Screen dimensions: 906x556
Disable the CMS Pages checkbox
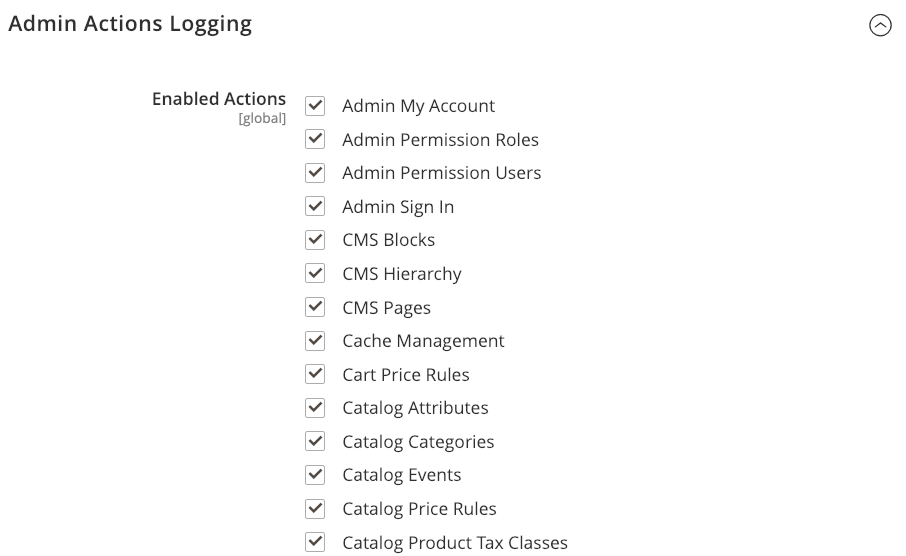(x=315, y=307)
